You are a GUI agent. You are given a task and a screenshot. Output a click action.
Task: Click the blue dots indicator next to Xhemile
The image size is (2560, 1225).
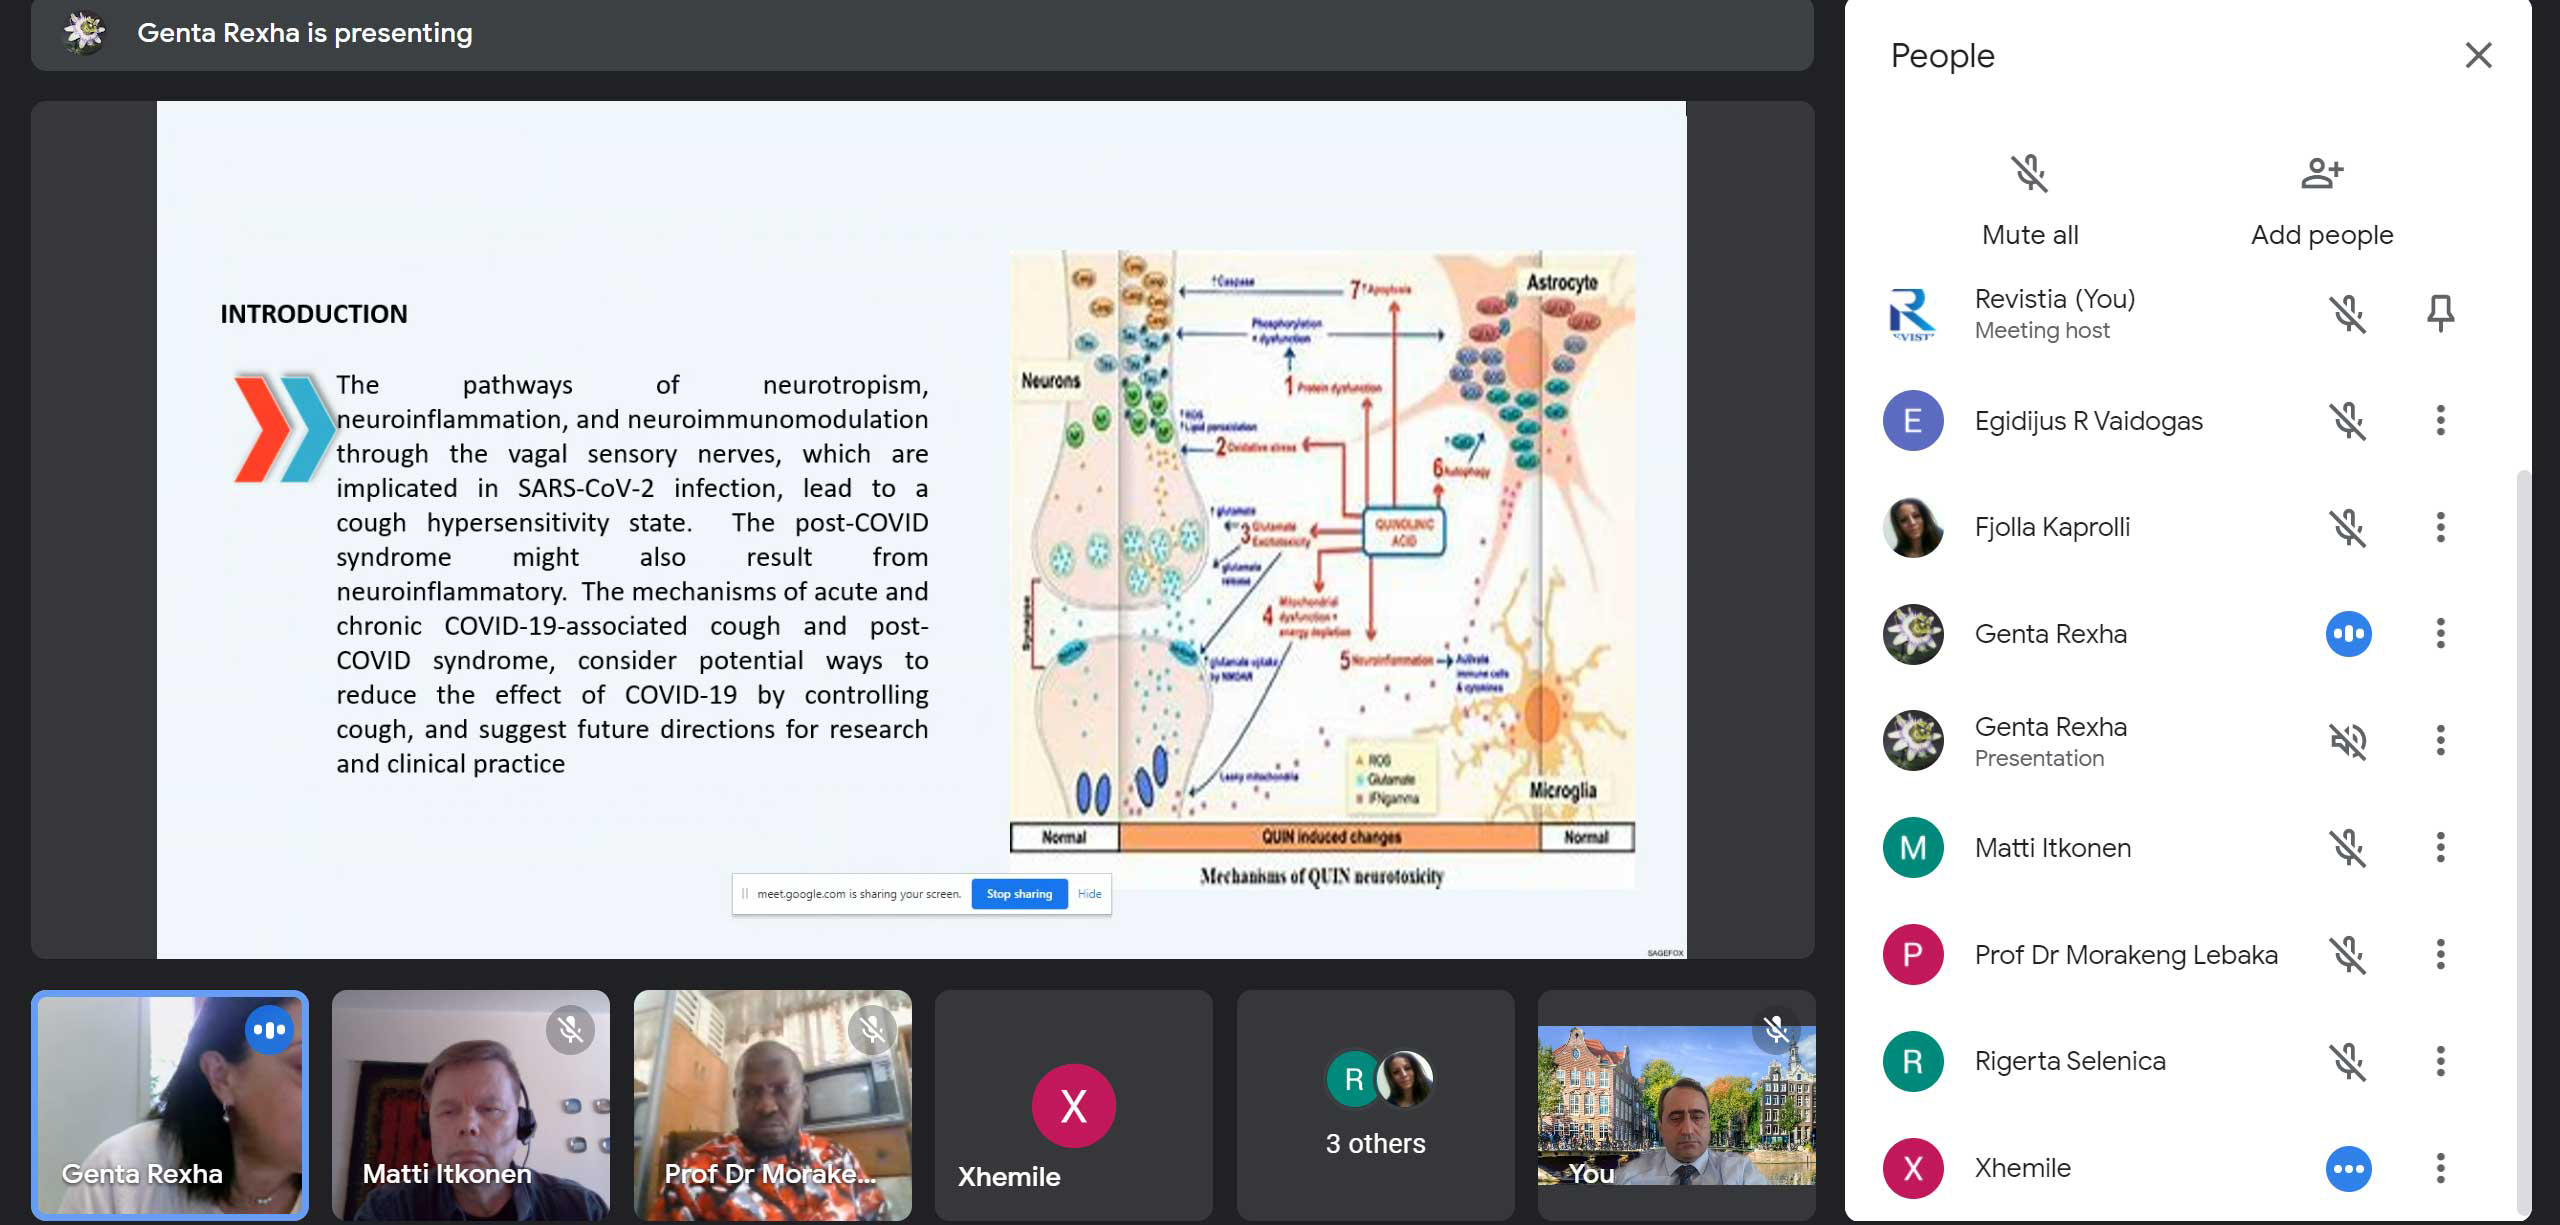2348,1168
